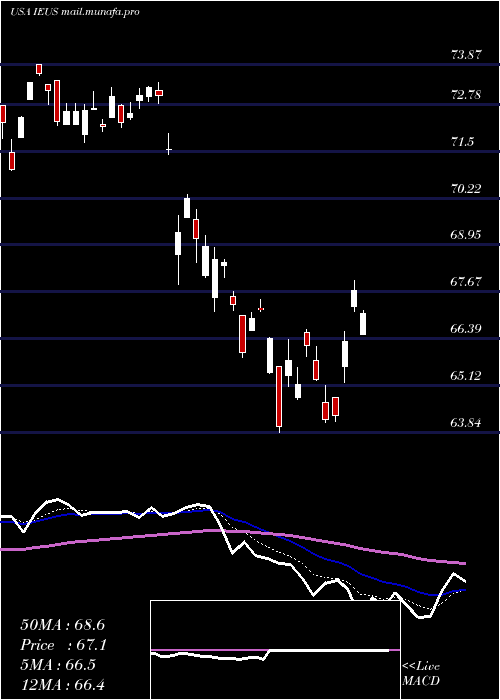Viewport: 500px width, 700px height.
Task: Click the '12MA : 66.4' readout
Action: (x=62, y=684)
